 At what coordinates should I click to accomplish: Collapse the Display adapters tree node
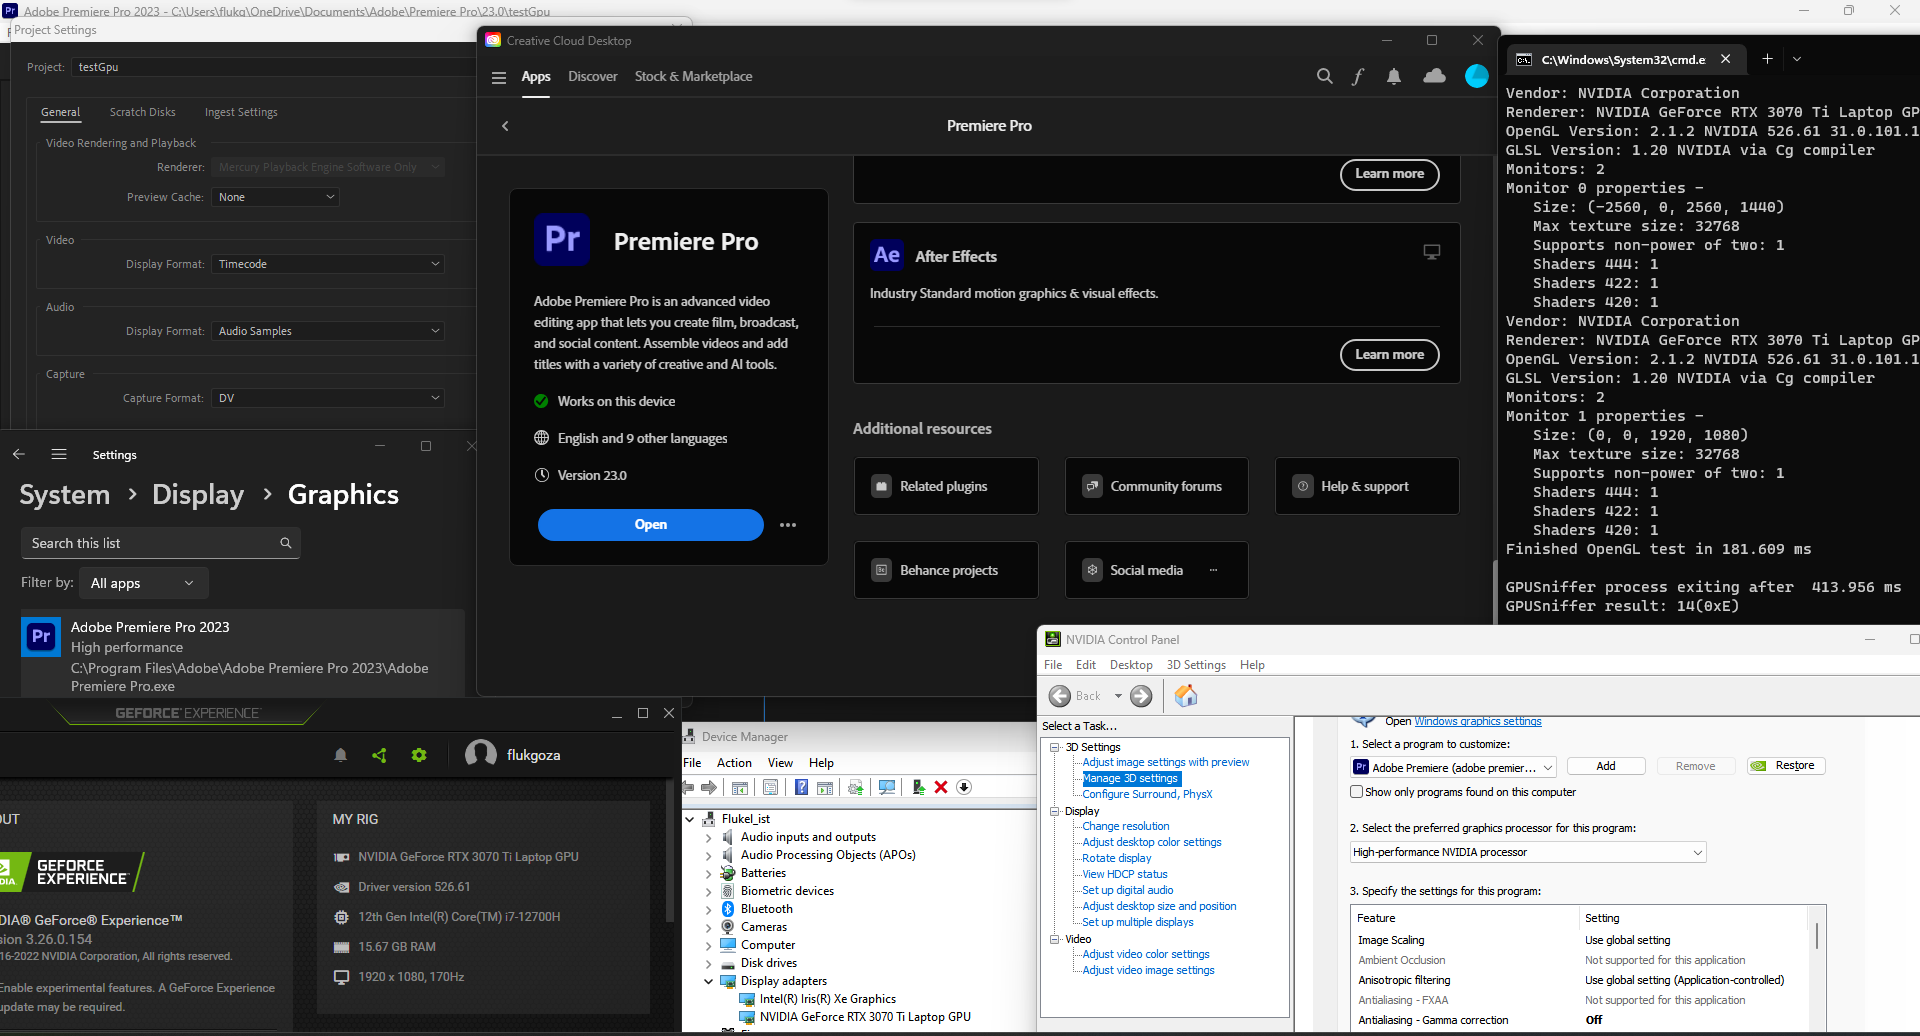tap(708, 981)
